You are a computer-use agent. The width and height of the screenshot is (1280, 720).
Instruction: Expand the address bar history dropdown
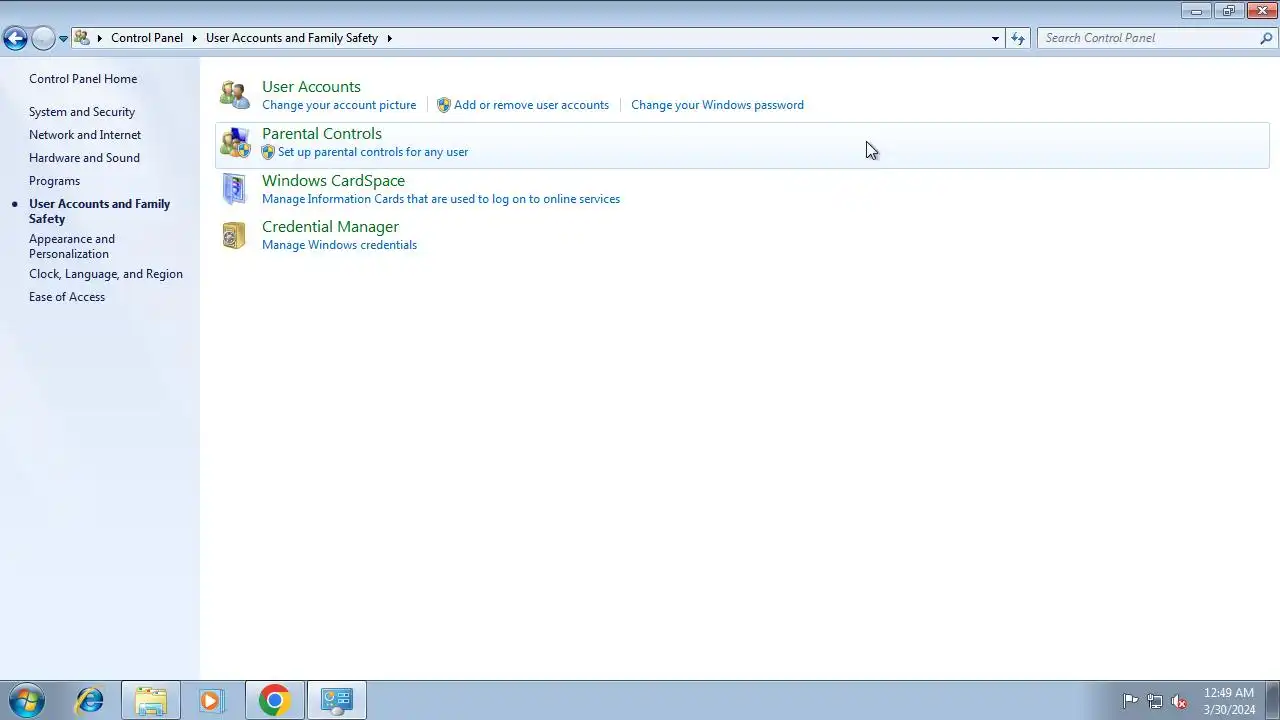[x=995, y=38]
